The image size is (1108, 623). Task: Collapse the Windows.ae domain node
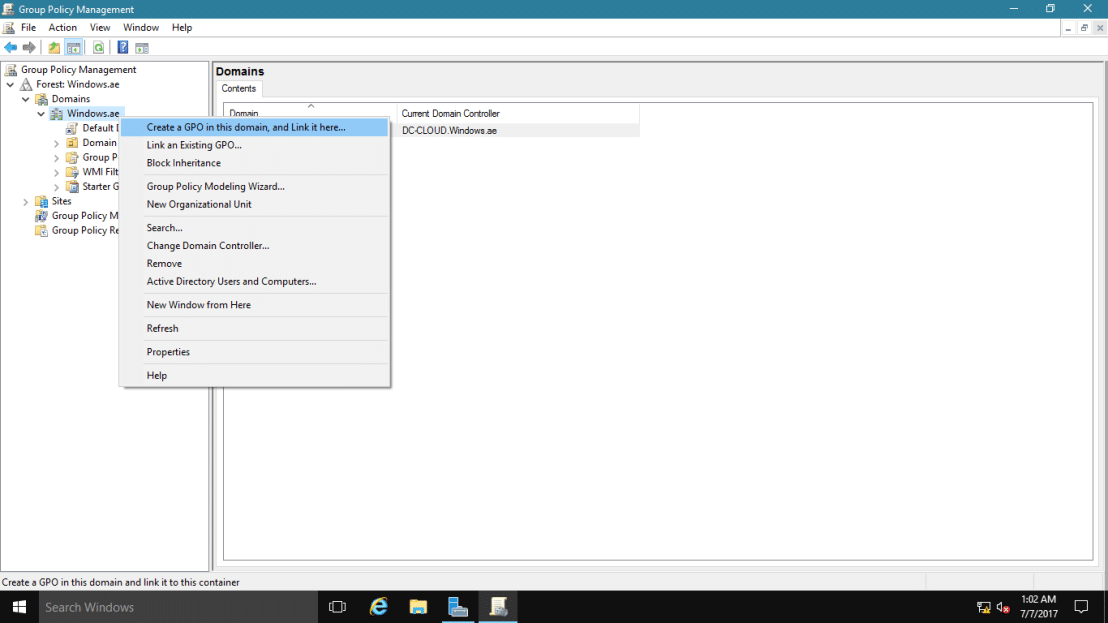point(41,114)
